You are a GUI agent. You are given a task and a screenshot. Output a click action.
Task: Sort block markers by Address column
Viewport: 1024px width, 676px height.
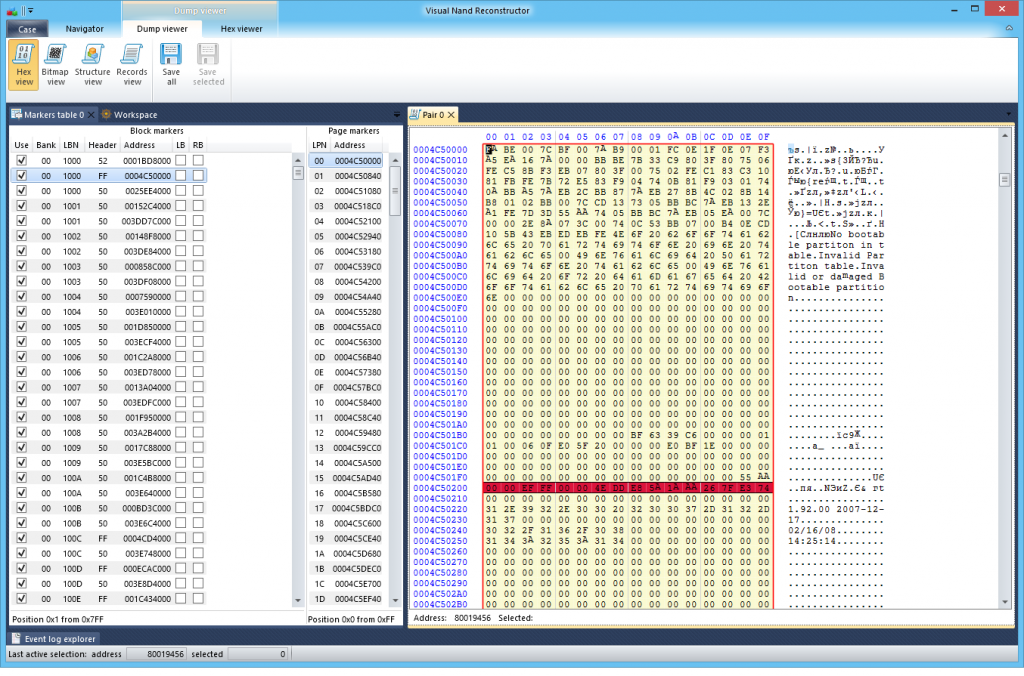click(140, 145)
